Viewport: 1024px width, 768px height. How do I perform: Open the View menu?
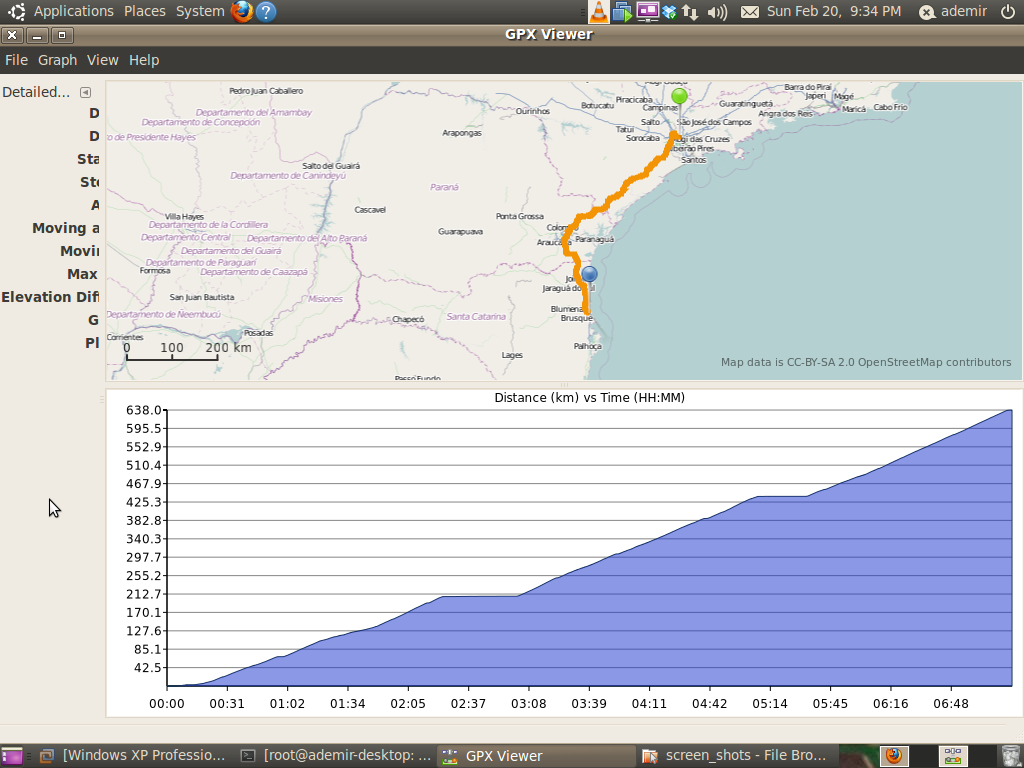point(102,60)
